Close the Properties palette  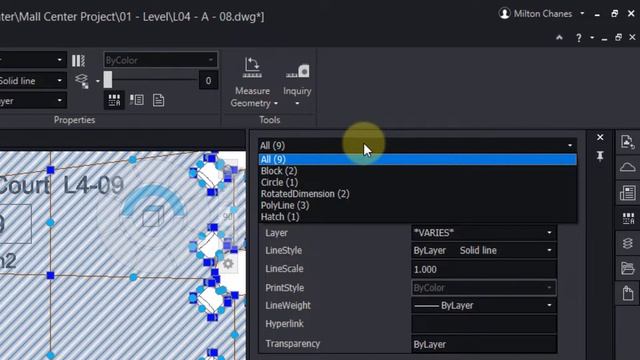tap(600, 138)
